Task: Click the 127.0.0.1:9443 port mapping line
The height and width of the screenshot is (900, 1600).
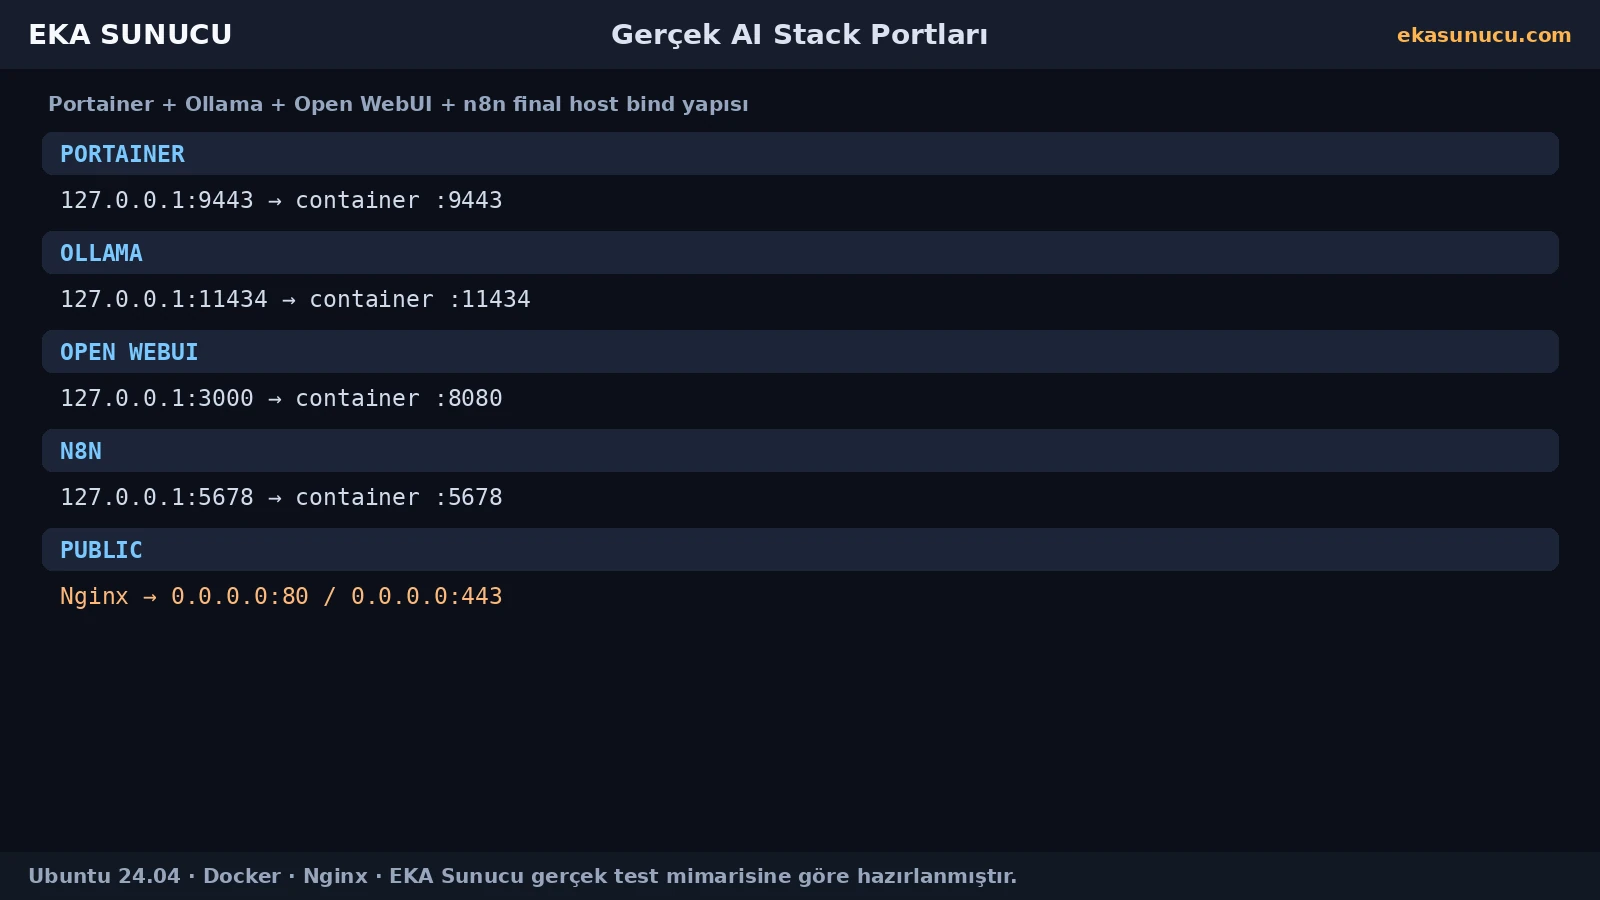Action: point(281,200)
